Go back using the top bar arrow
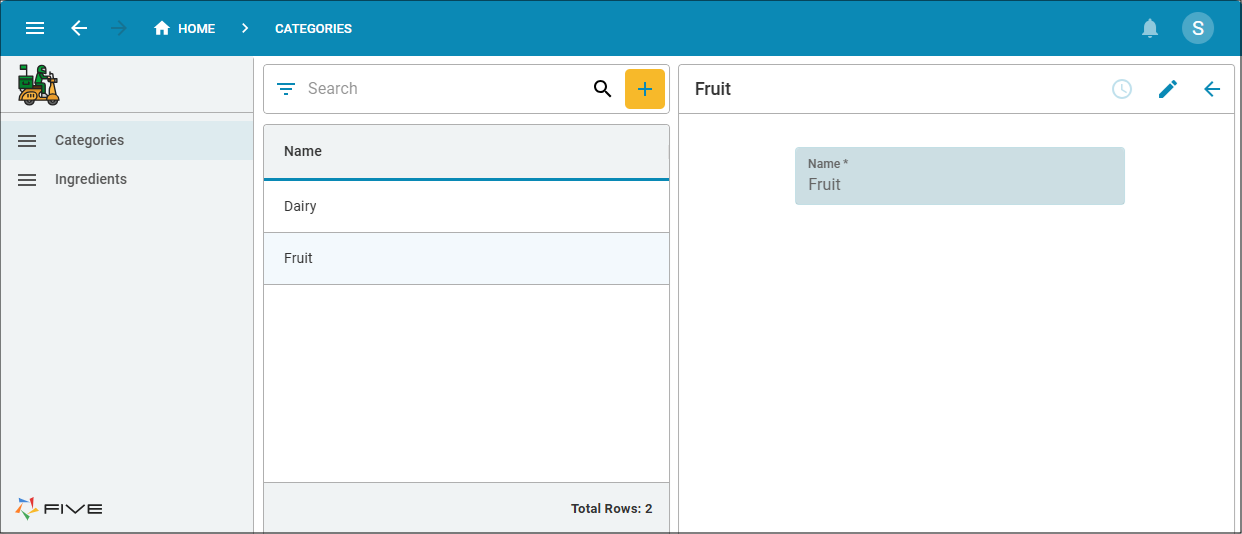 79,28
